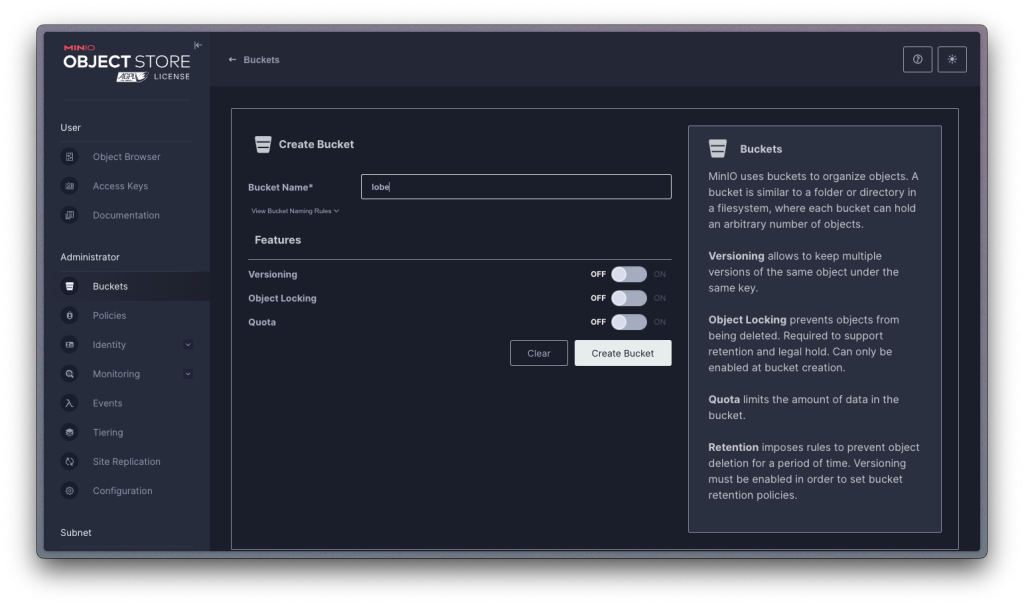This screenshot has width=1024, height=607.
Task: Click the Access Keys sidebar icon
Action: coord(69,186)
